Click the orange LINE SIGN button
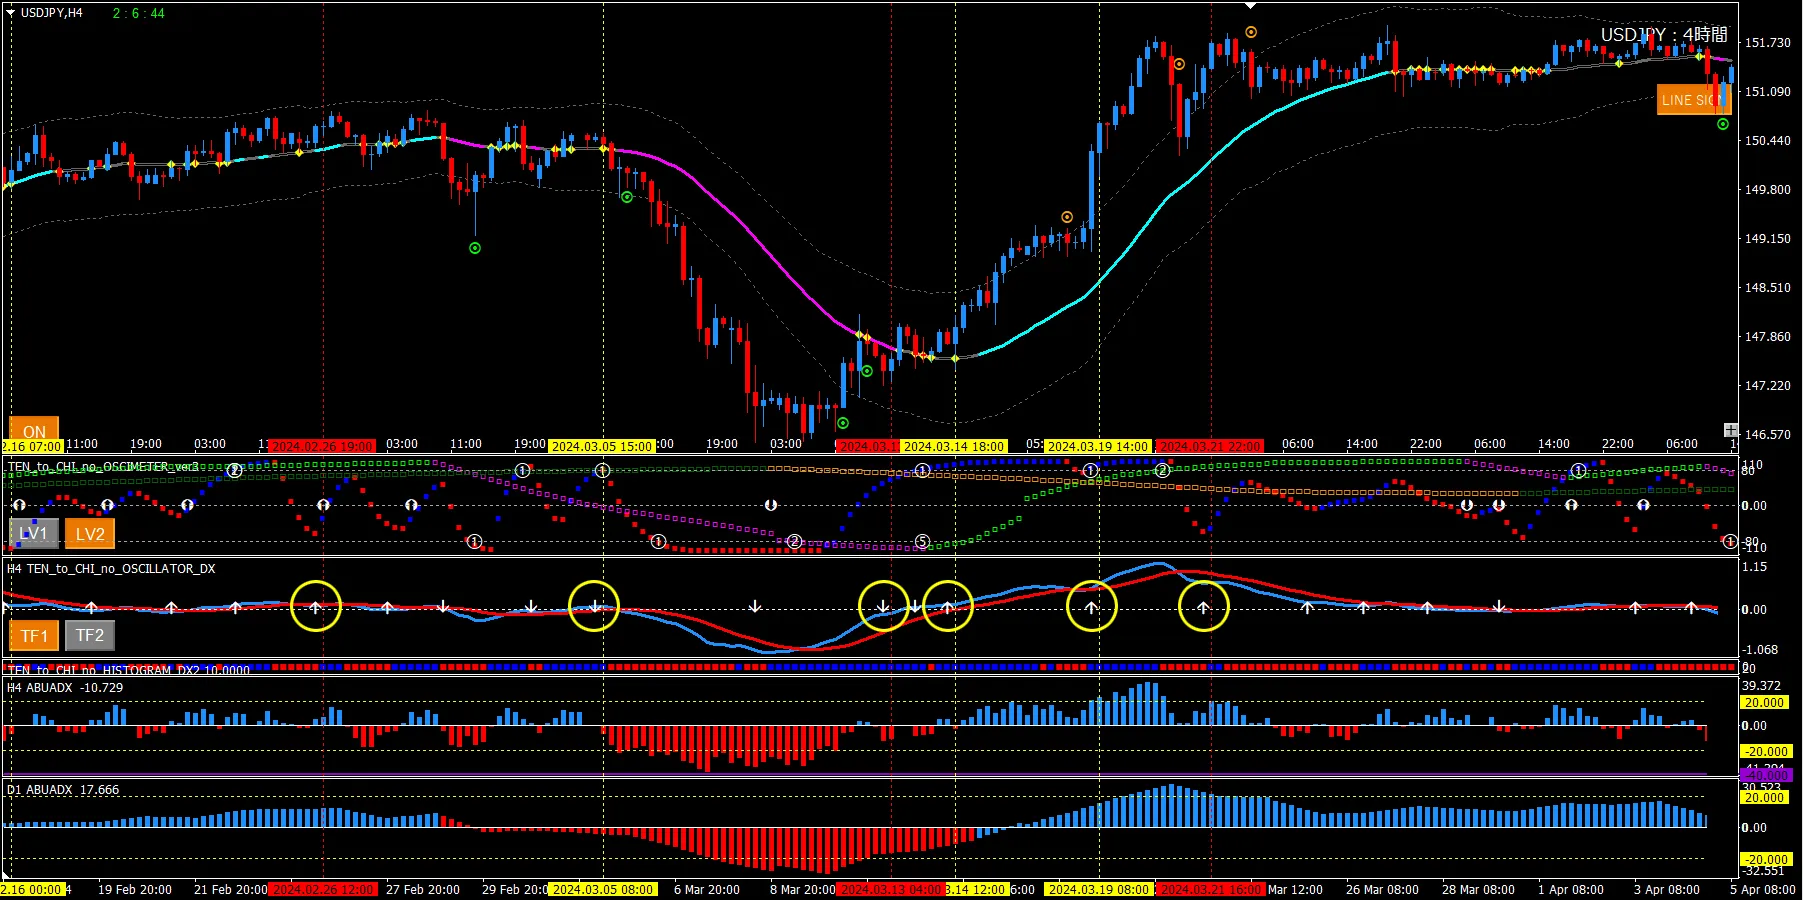Viewport: 1804px width, 900px height. pos(1693,99)
